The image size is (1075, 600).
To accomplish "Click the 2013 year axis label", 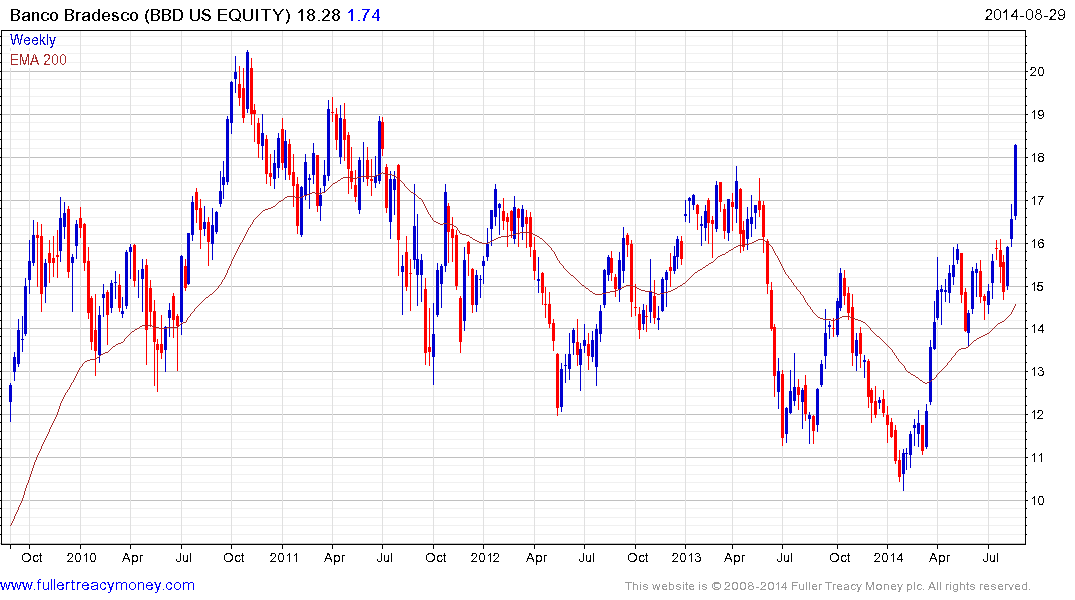I will pos(686,557).
